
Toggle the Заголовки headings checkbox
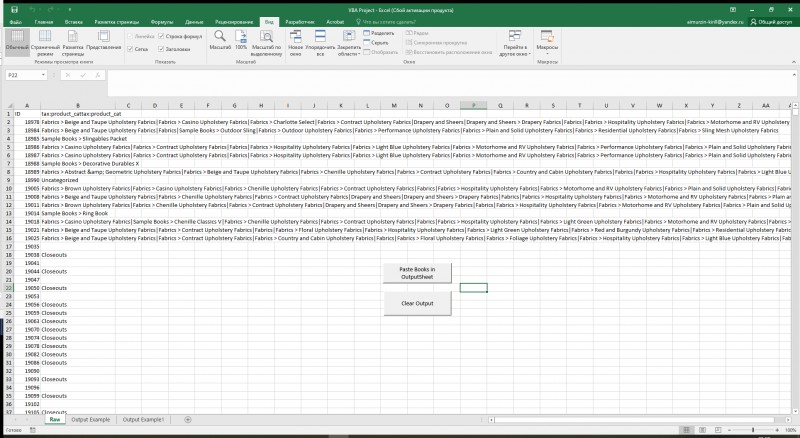click(161, 49)
